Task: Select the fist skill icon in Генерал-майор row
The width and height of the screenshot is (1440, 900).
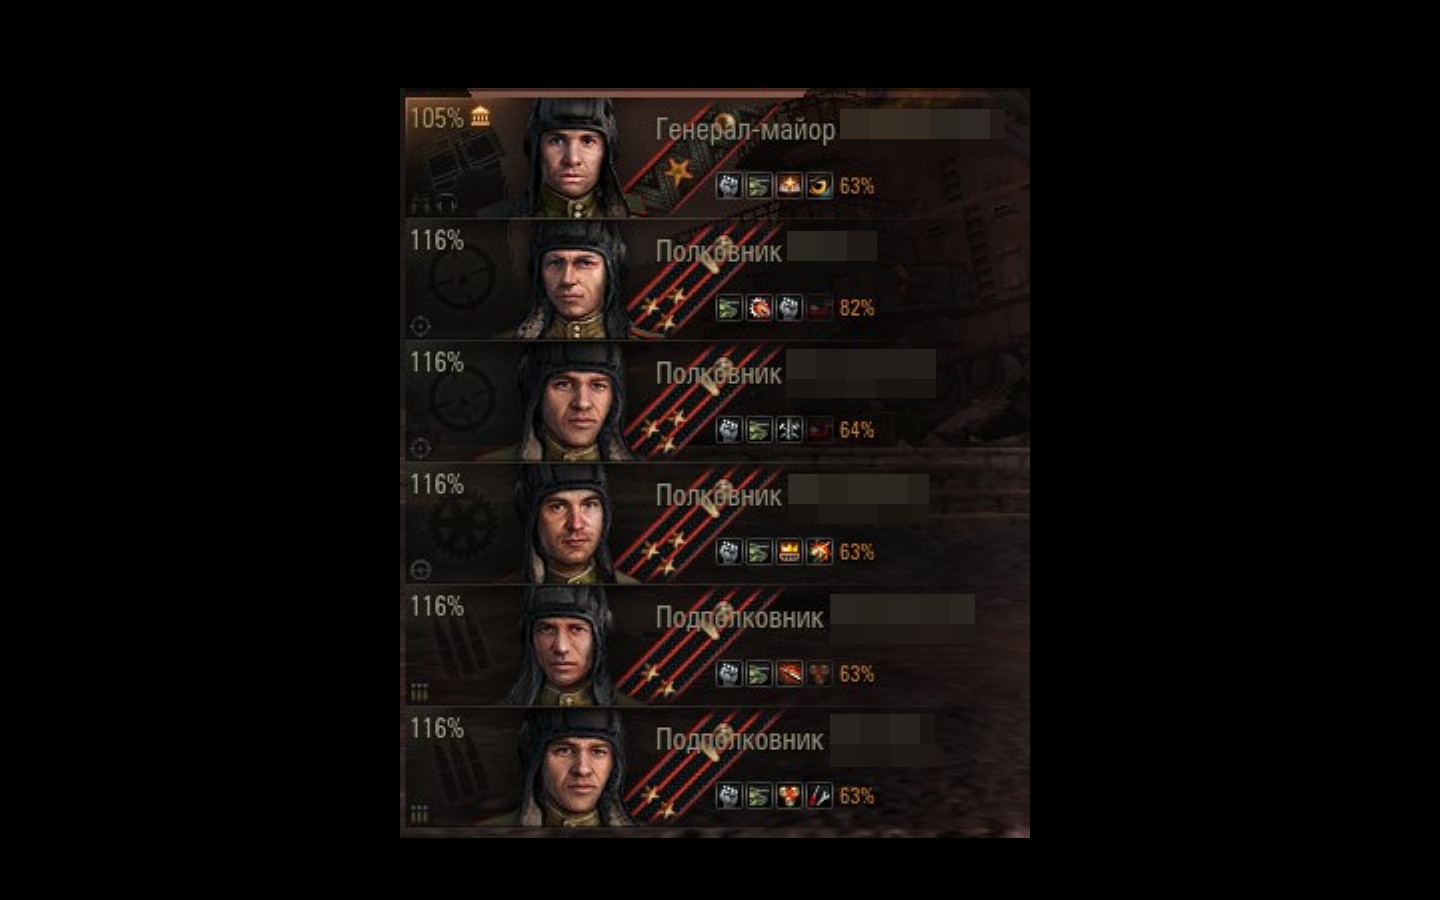Action: click(x=729, y=185)
